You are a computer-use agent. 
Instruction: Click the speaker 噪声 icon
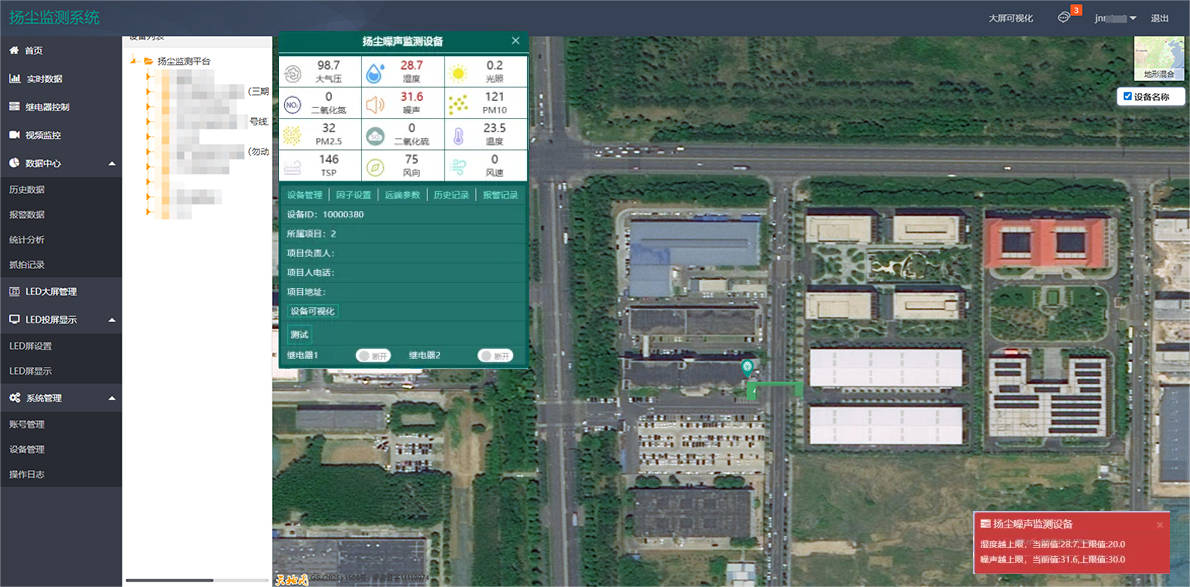pos(375,104)
